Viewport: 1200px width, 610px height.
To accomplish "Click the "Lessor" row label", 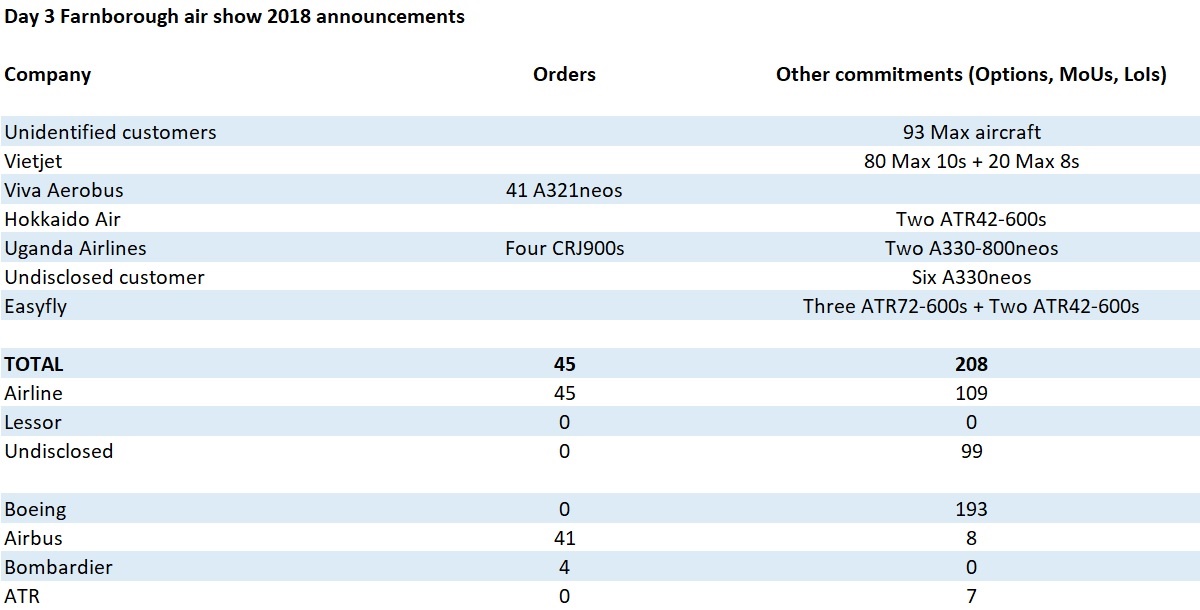I will [33, 422].
